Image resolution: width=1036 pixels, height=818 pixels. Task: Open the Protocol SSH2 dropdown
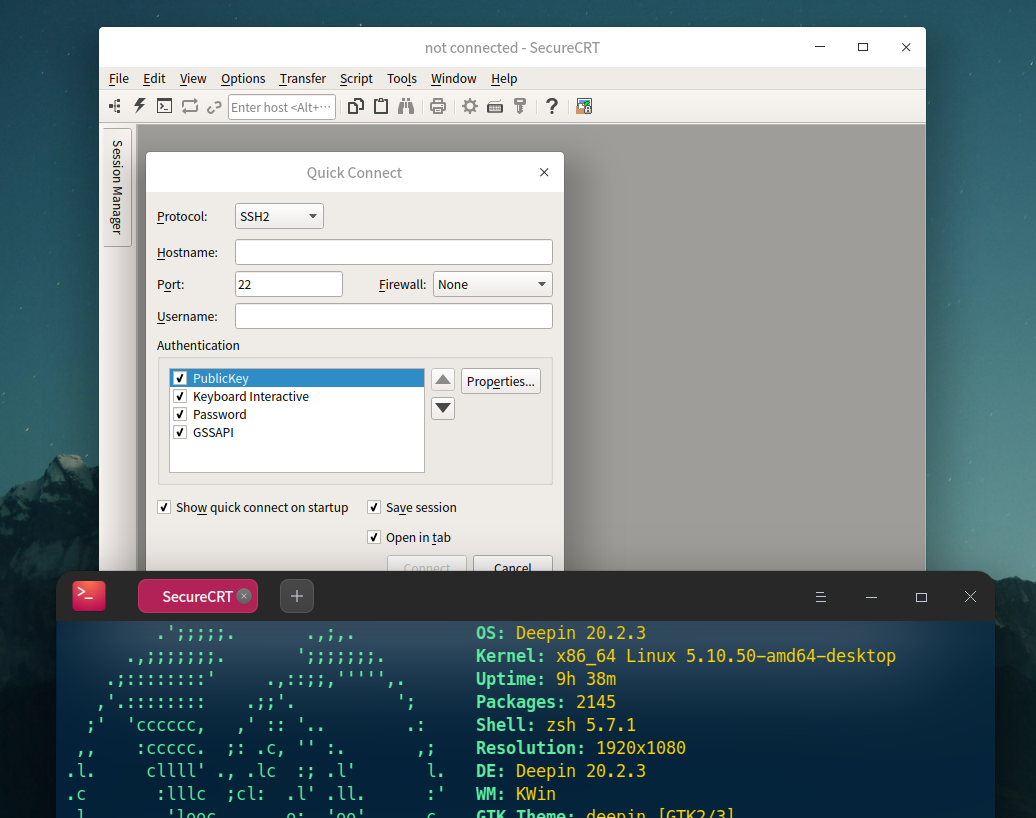click(279, 216)
